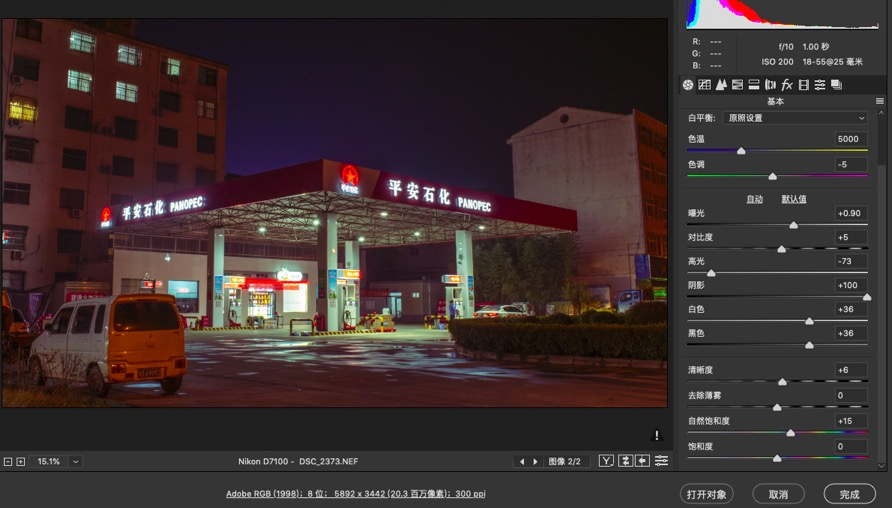Screen dimensions: 892x508
Task: Adjust the 饱和度 saturation slider handle
Action: 777,459
